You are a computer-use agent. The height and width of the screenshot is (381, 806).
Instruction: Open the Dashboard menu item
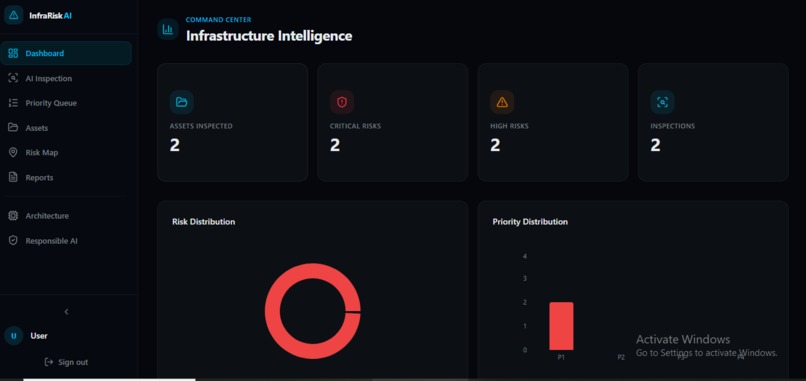66,53
